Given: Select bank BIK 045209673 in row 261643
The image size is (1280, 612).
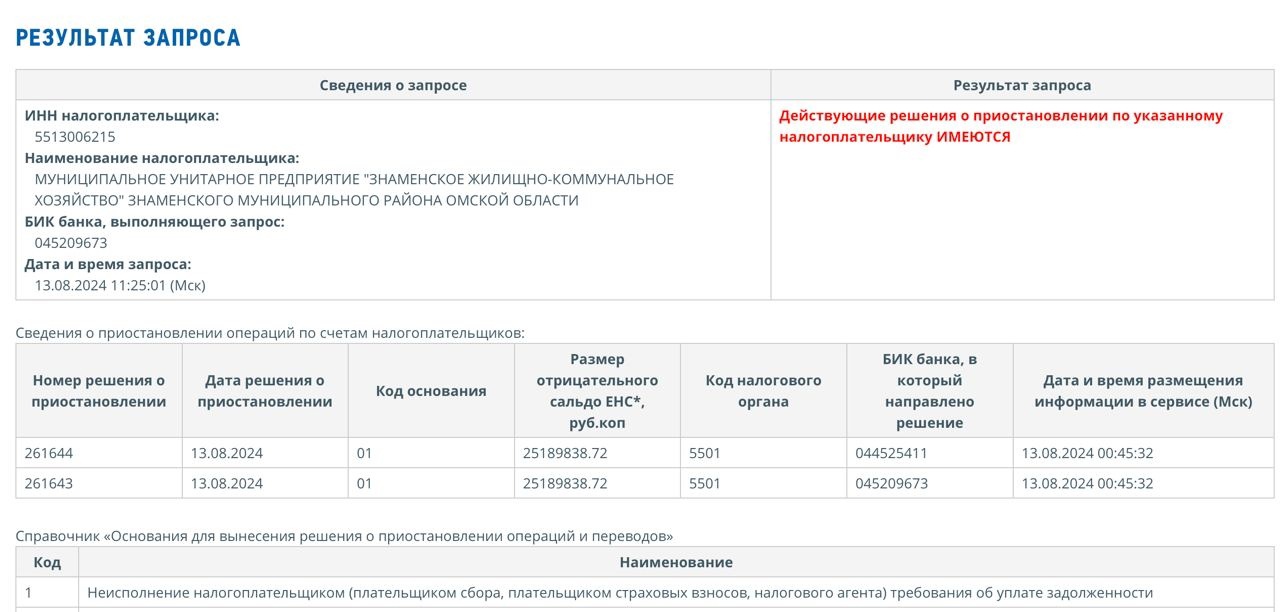Looking at the screenshot, I should tap(891, 483).
